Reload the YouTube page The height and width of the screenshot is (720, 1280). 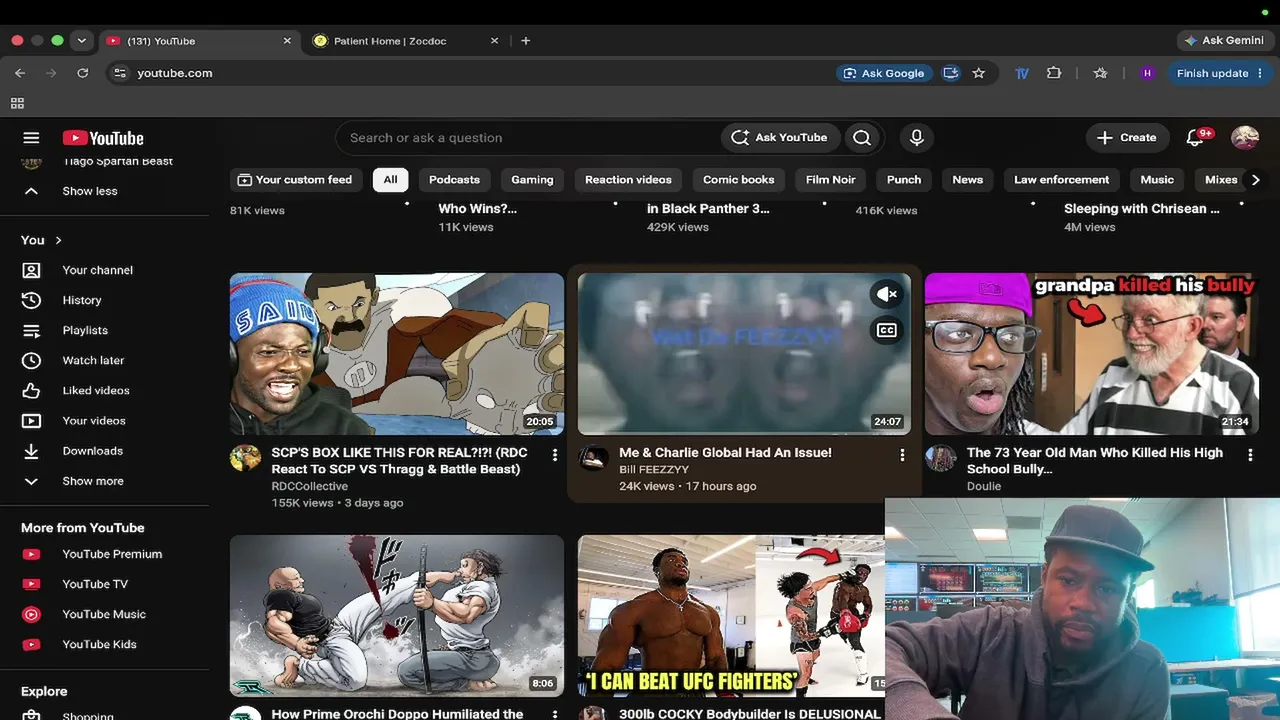(83, 73)
